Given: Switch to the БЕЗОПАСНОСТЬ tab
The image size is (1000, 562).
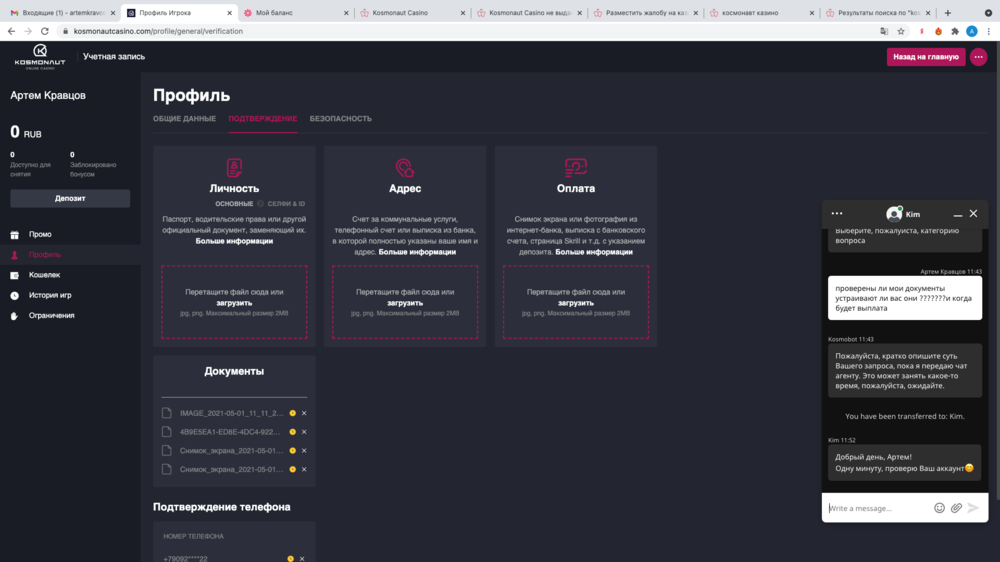Looking at the screenshot, I should coord(340,119).
